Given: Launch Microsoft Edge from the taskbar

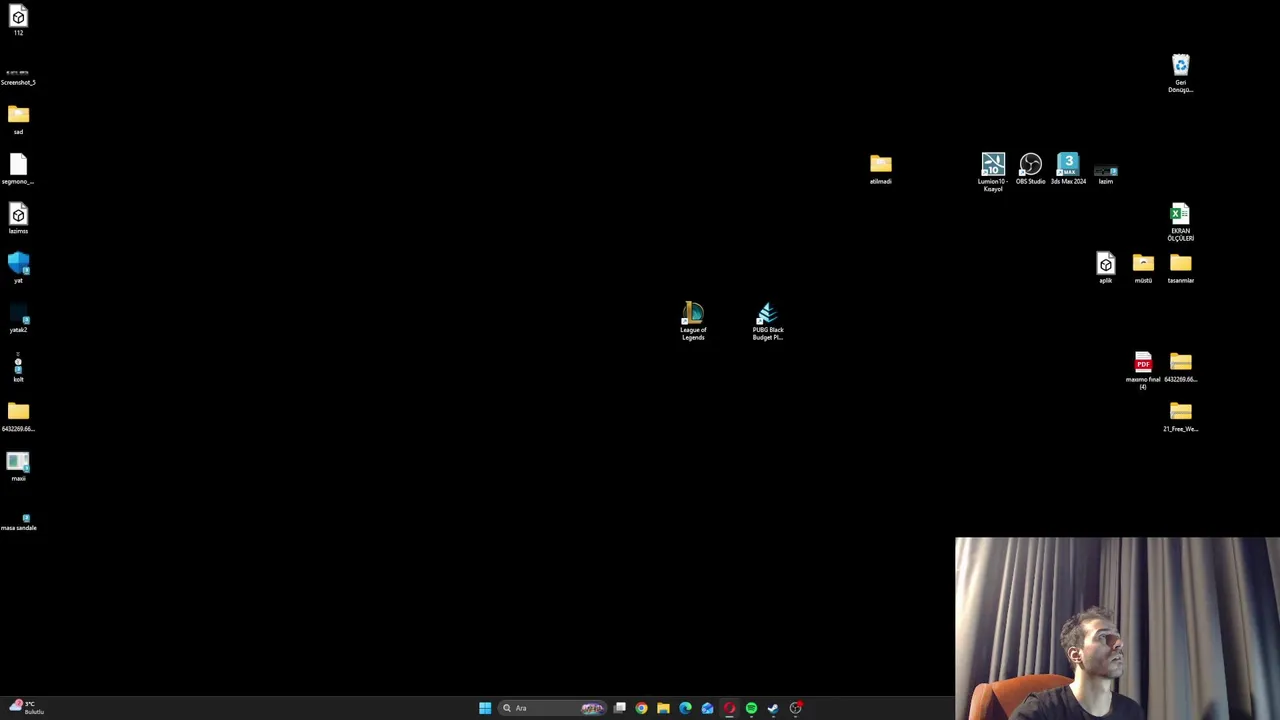Looking at the screenshot, I should pyautogui.click(x=685, y=708).
